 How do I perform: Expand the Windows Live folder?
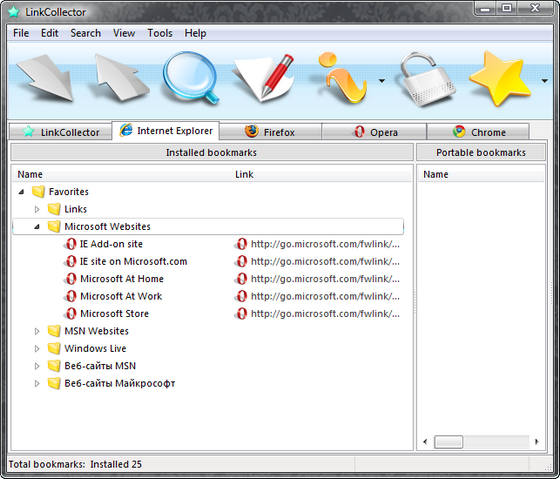tap(37, 349)
